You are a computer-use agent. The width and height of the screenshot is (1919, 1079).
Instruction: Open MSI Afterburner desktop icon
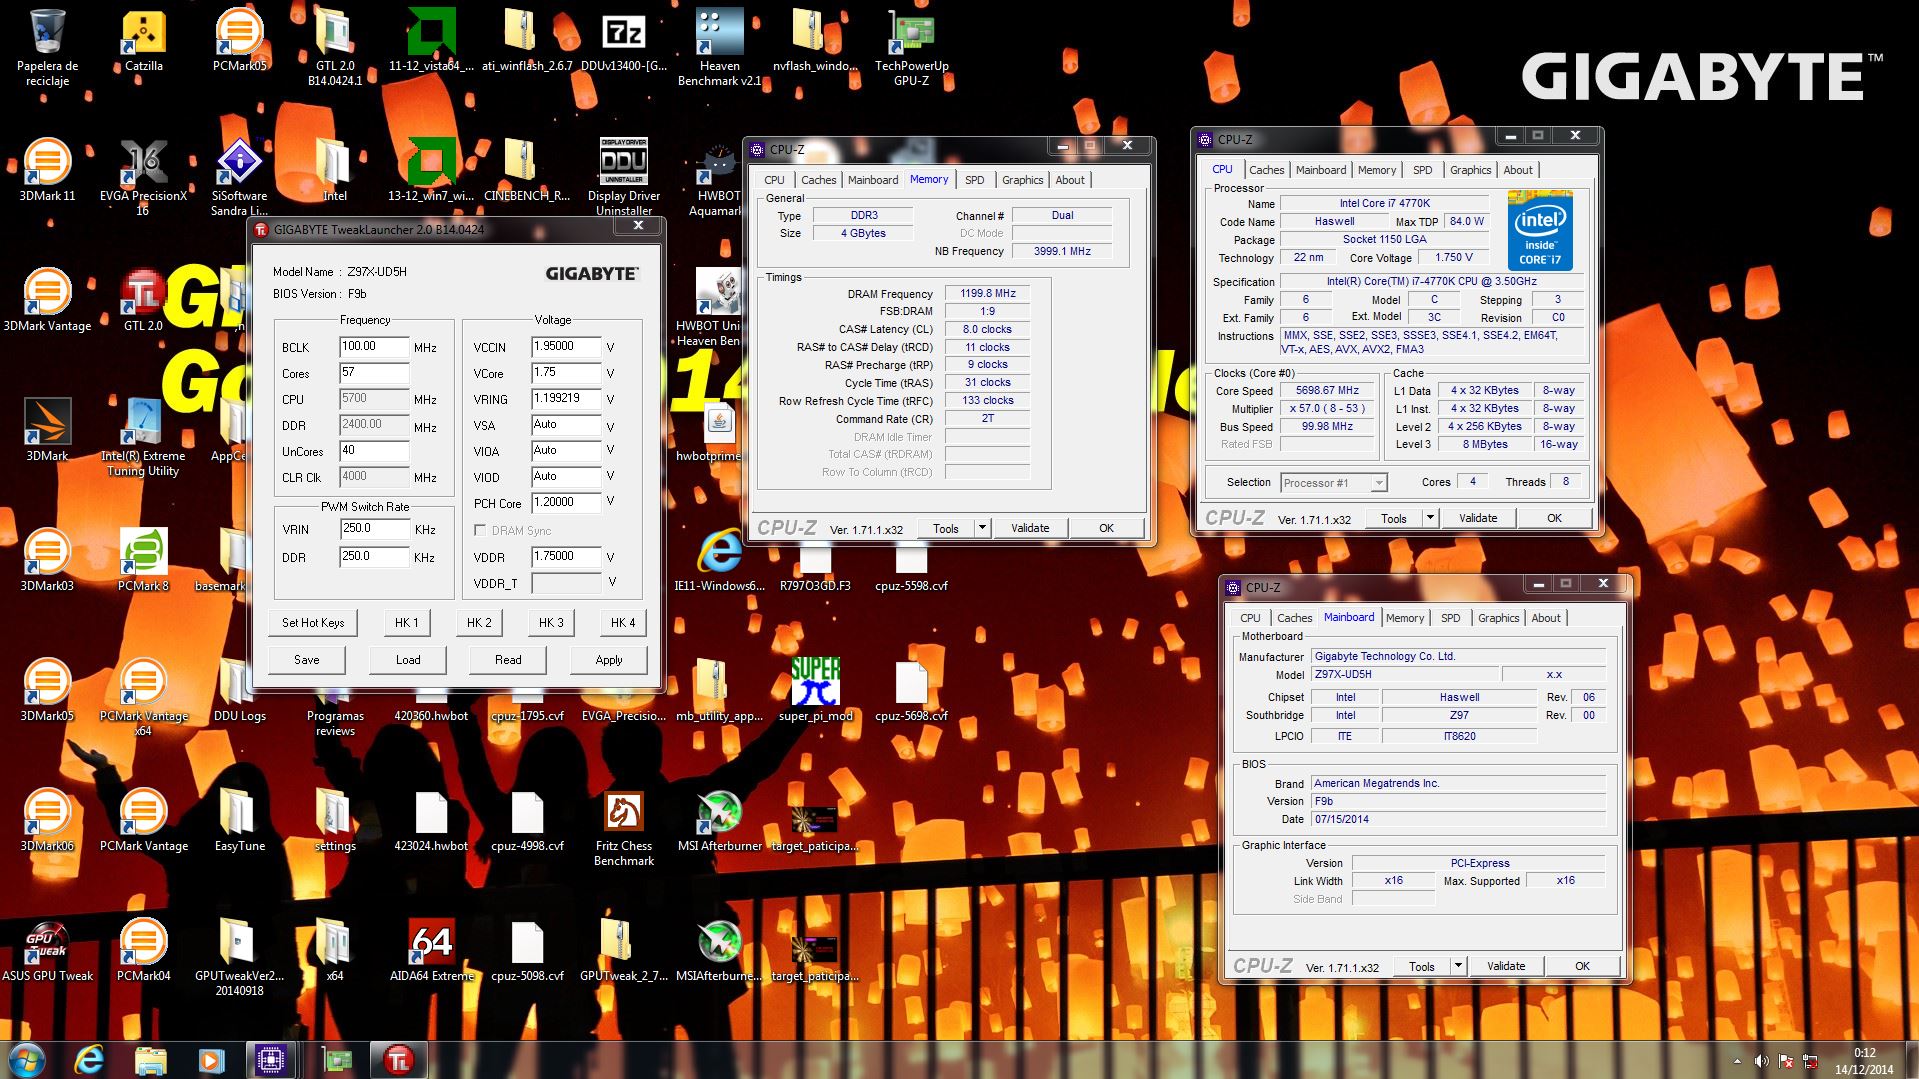(719, 820)
